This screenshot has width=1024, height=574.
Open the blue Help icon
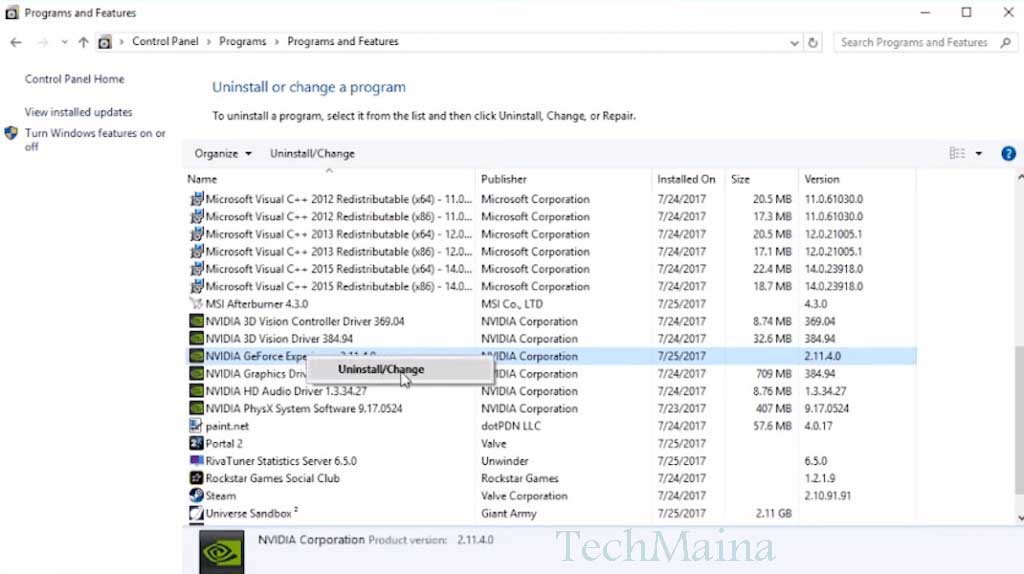(x=1008, y=153)
